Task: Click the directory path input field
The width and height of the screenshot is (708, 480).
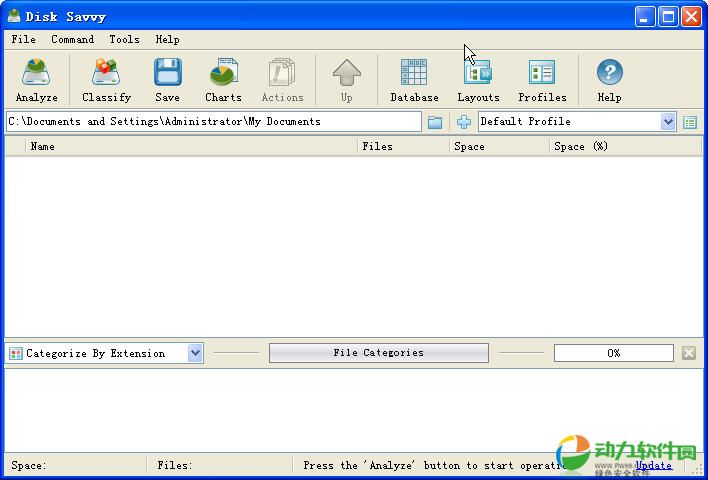Action: click(x=213, y=122)
